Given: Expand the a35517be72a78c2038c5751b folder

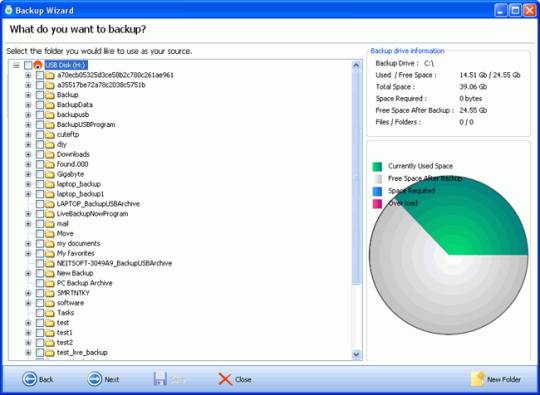Looking at the screenshot, I should [x=28, y=85].
